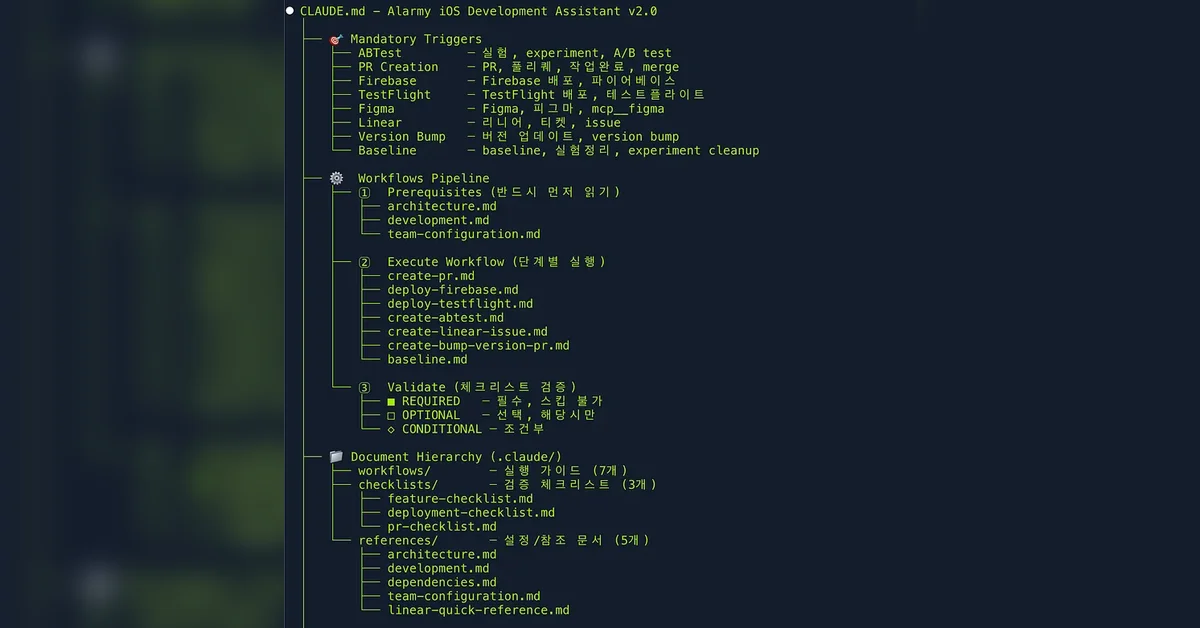
Task: Click team-configuration.md under Prerequisites
Action: pos(464,234)
